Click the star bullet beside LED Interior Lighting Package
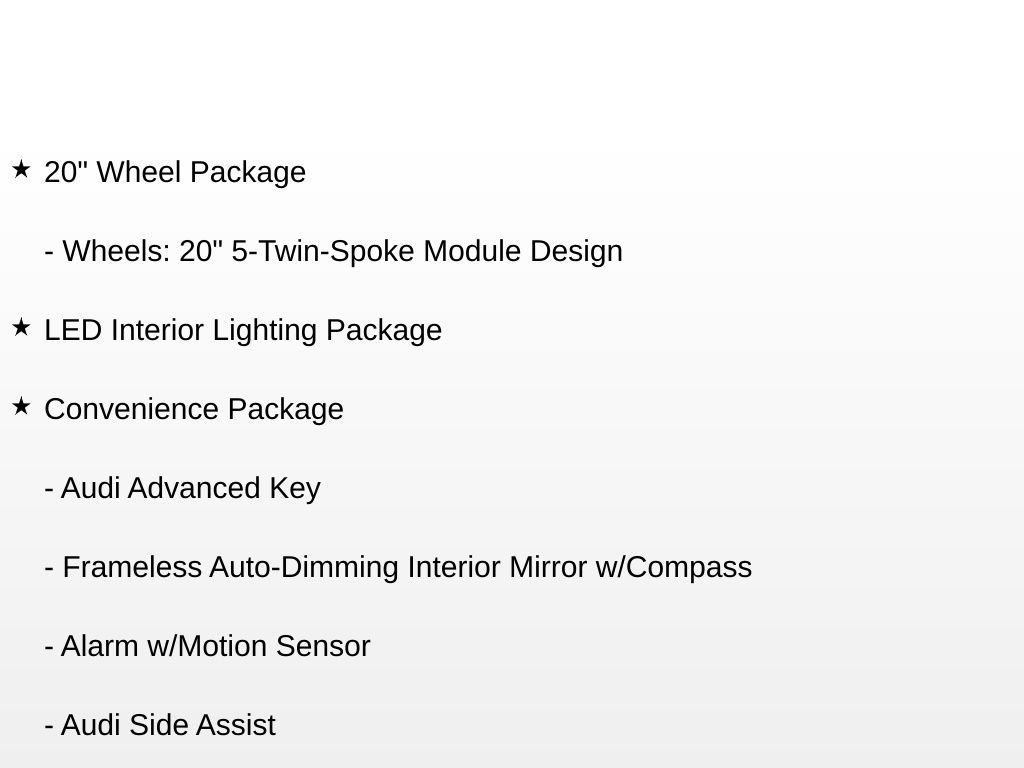Screen dimensions: 1024x768 click(x=21, y=328)
